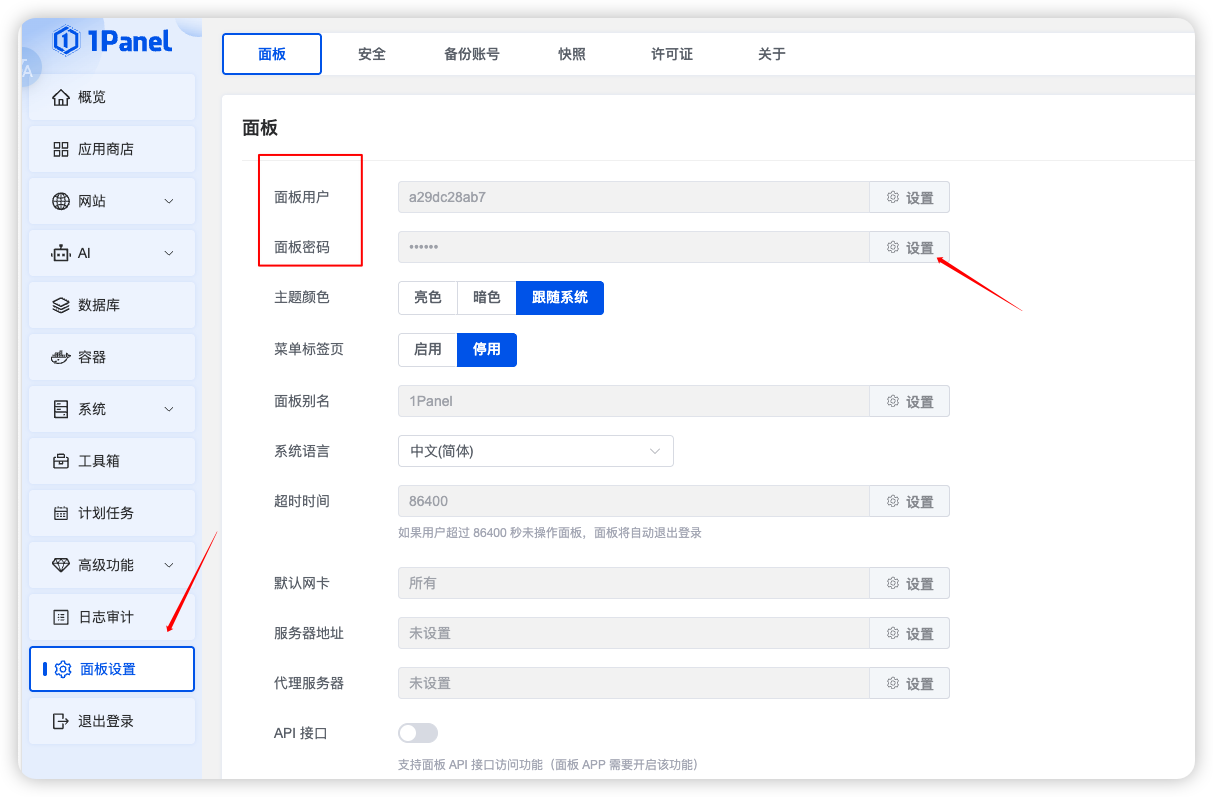Click 设置 button for 面板密码
The height and width of the screenshot is (797, 1213).
click(x=909, y=248)
